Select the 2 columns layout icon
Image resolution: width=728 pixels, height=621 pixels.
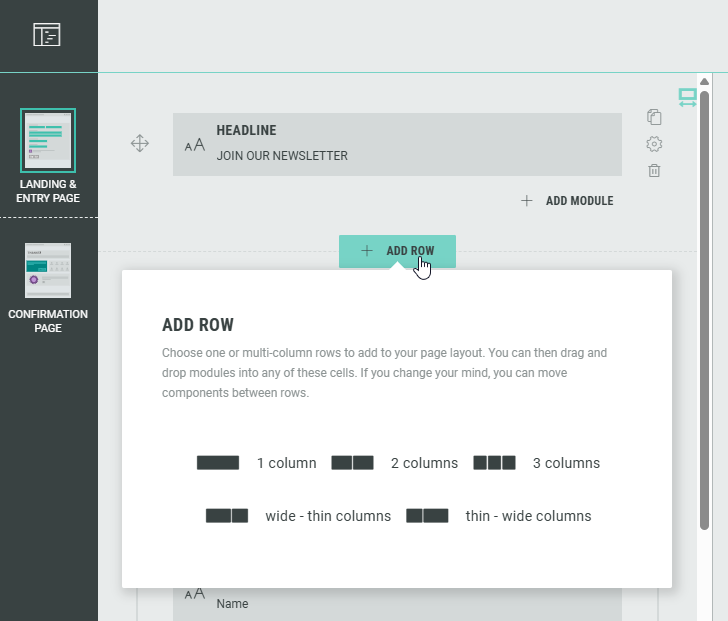352,463
